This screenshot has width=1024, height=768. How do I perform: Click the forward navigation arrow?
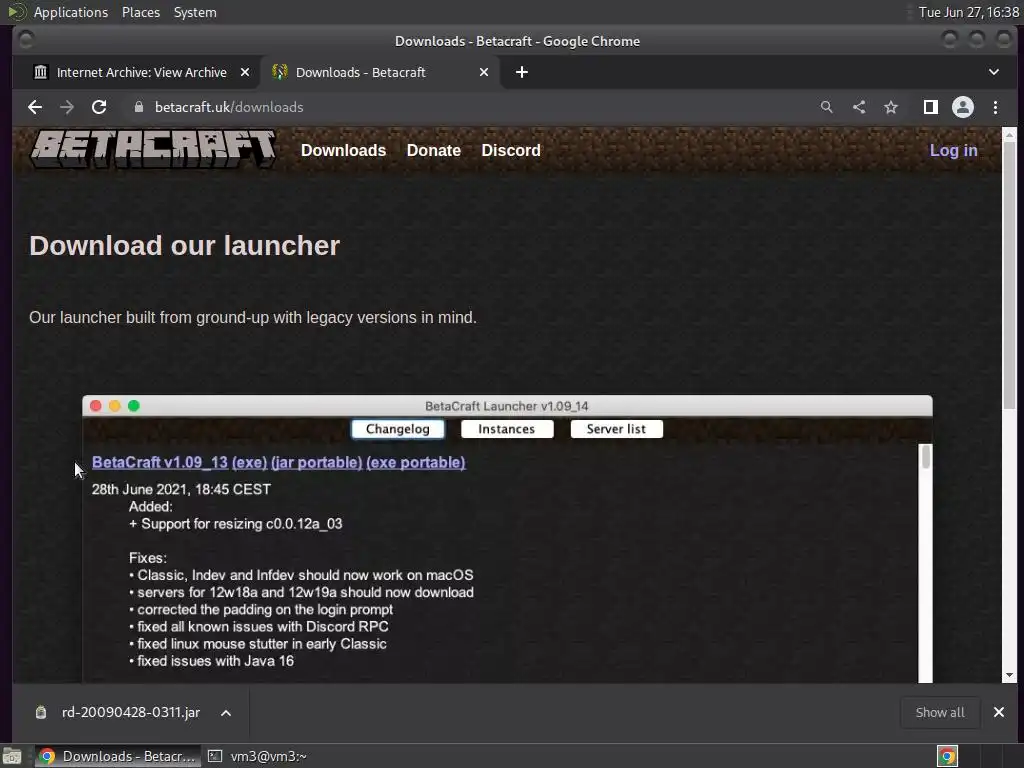pyautogui.click(x=67, y=107)
